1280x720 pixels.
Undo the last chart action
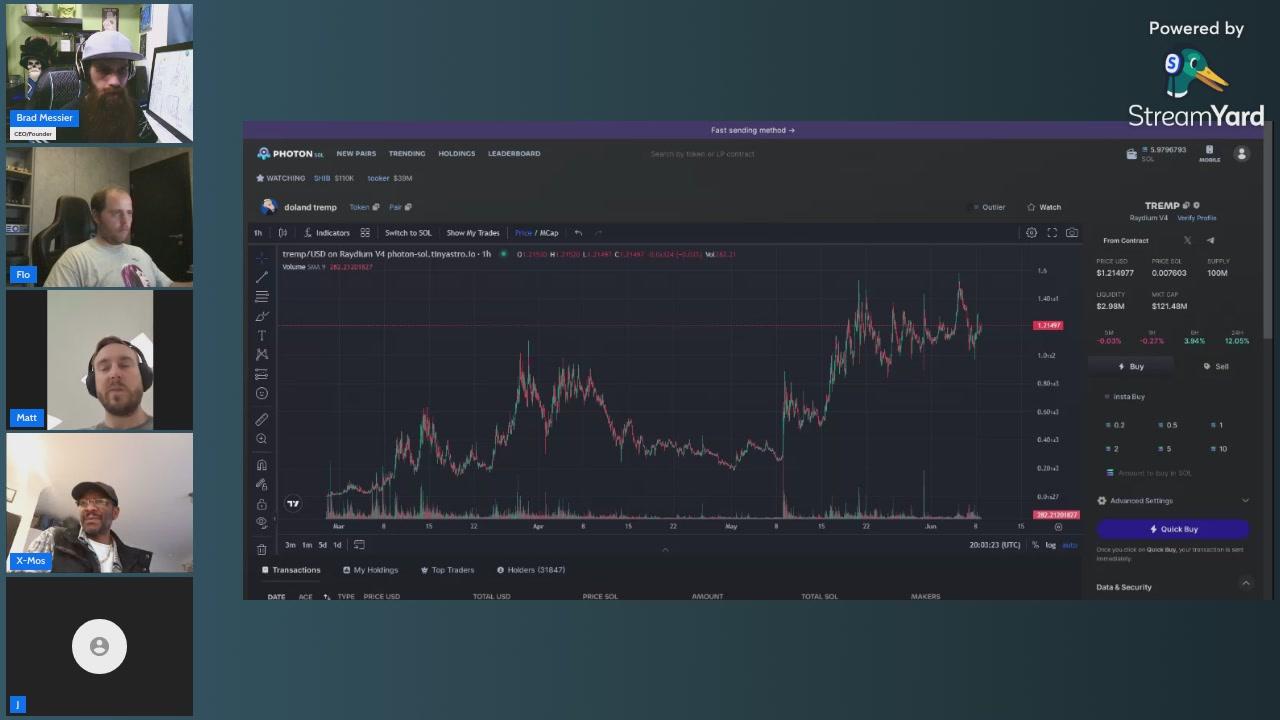coord(578,233)
